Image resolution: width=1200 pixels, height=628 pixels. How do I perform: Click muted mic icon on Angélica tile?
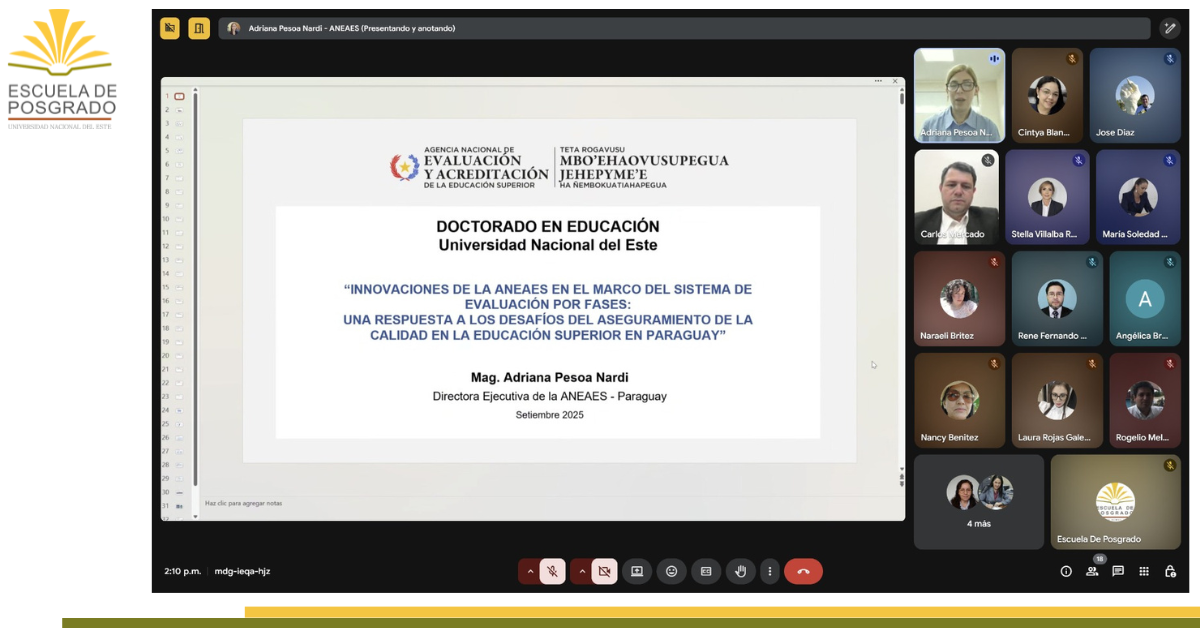(x=1169, y=262)
